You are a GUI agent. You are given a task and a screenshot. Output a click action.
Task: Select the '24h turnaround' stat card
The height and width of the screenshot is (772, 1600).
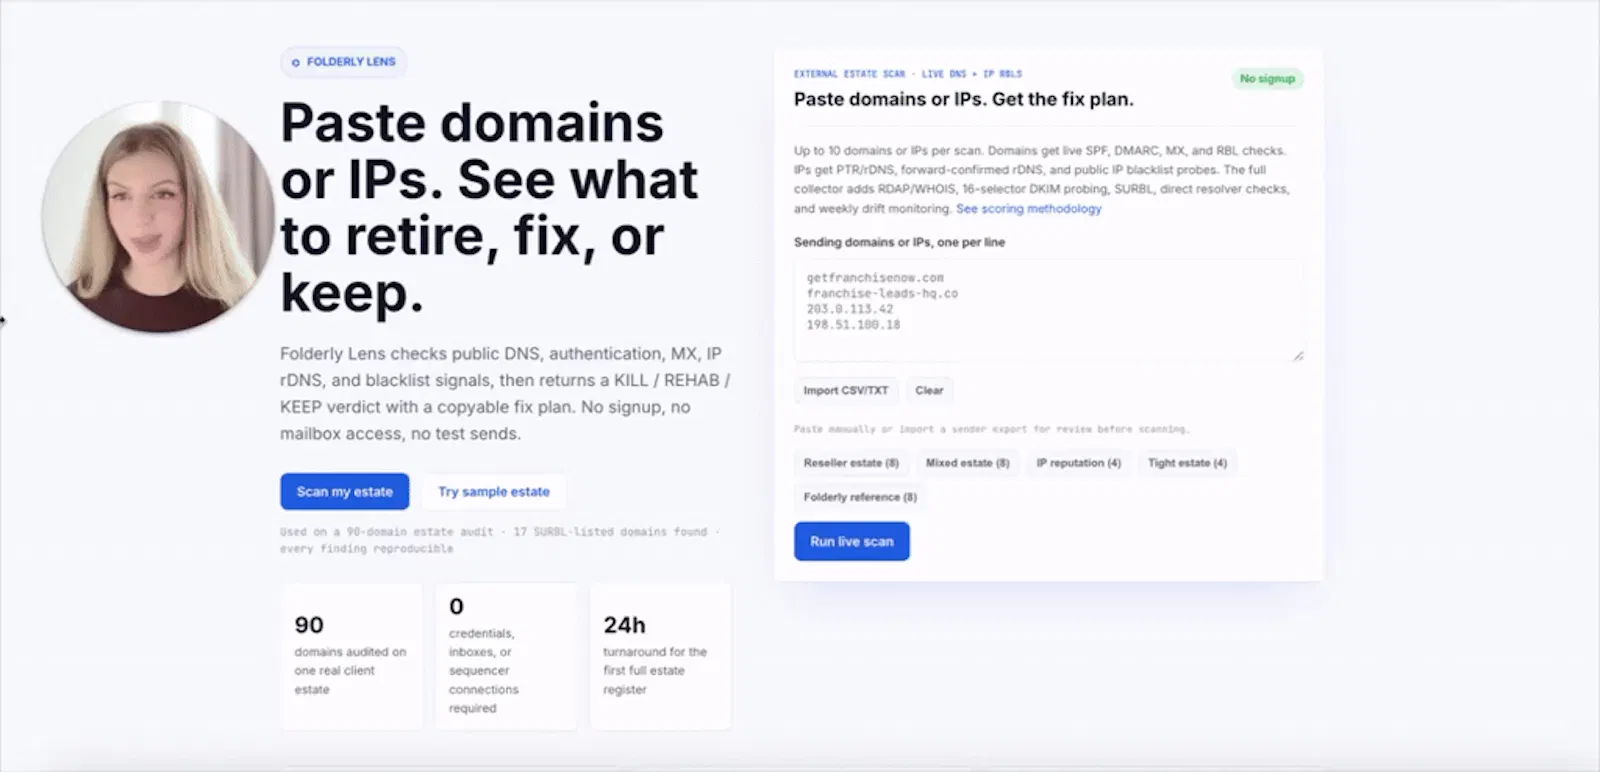click(x=660, y=657)
